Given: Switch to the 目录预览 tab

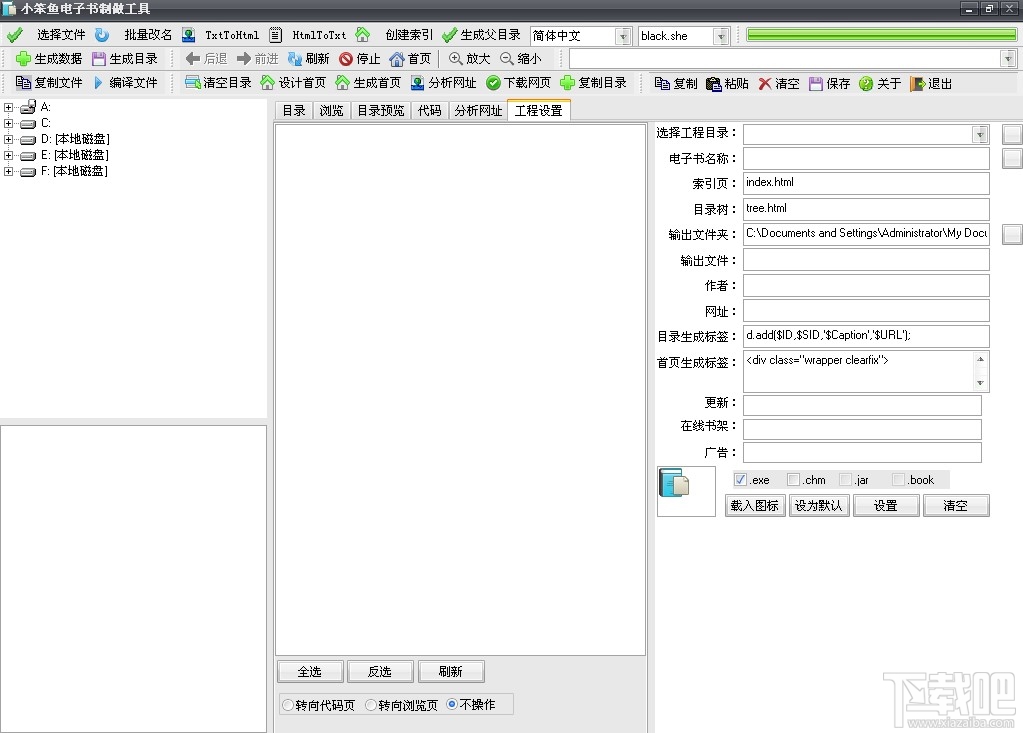Looking at the screenshot, I should click(380, 111).
